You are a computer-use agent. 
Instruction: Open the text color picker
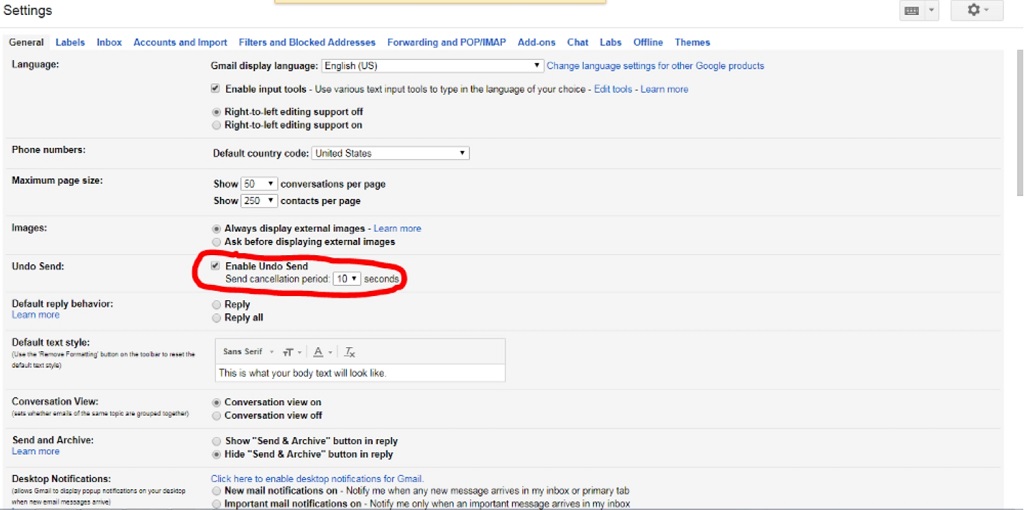click(323, 352)
